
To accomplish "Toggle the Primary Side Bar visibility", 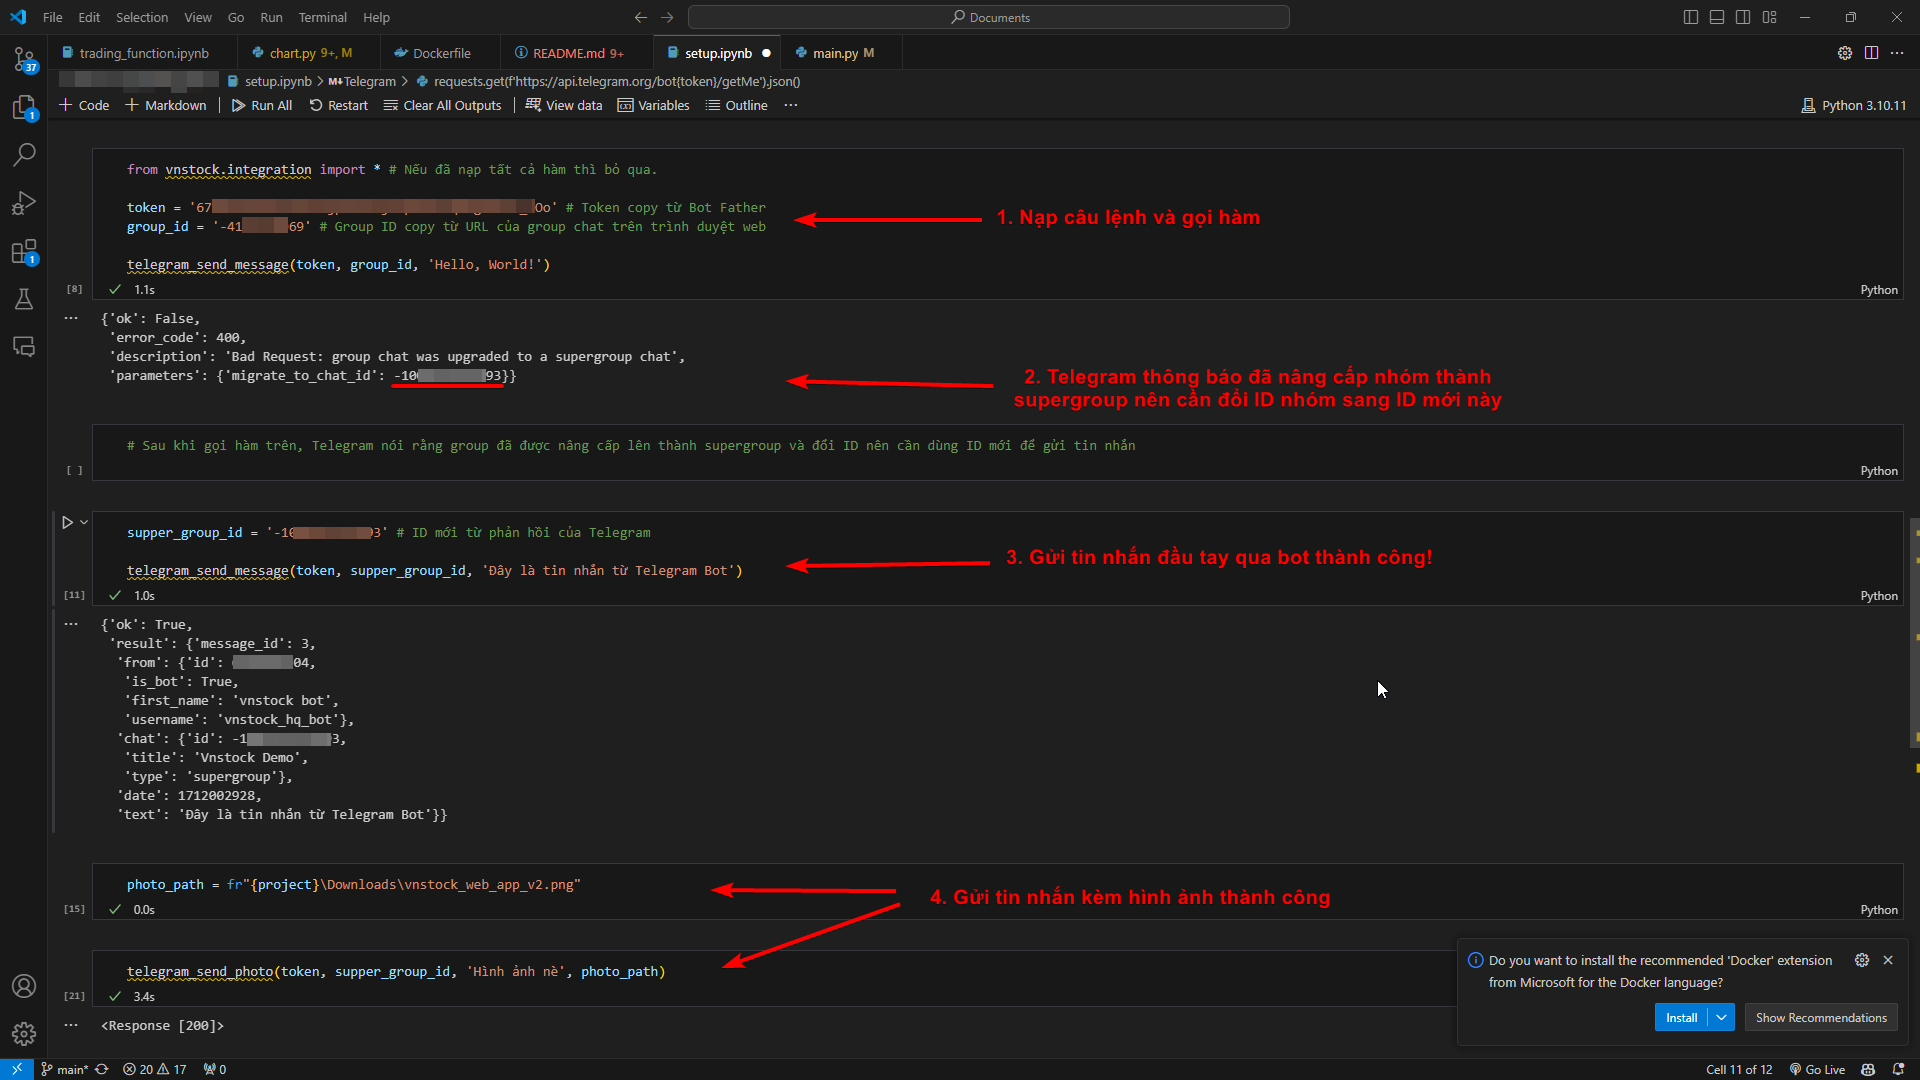I will pos(1691,17).
